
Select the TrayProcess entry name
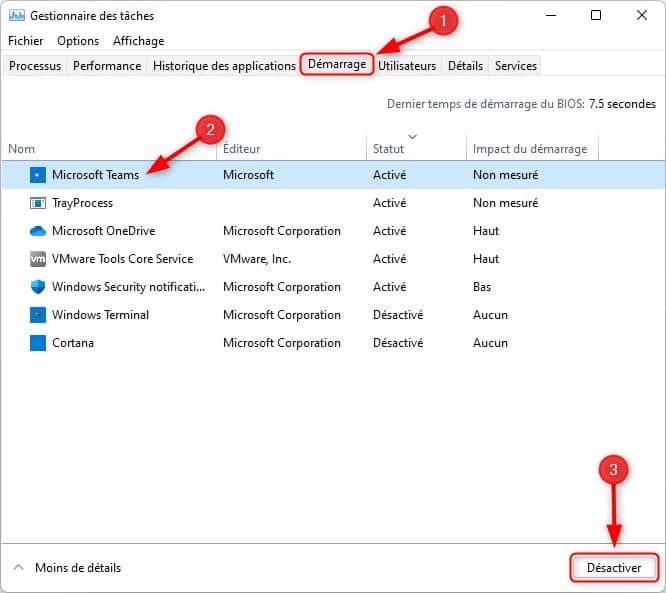coord(82,203)
